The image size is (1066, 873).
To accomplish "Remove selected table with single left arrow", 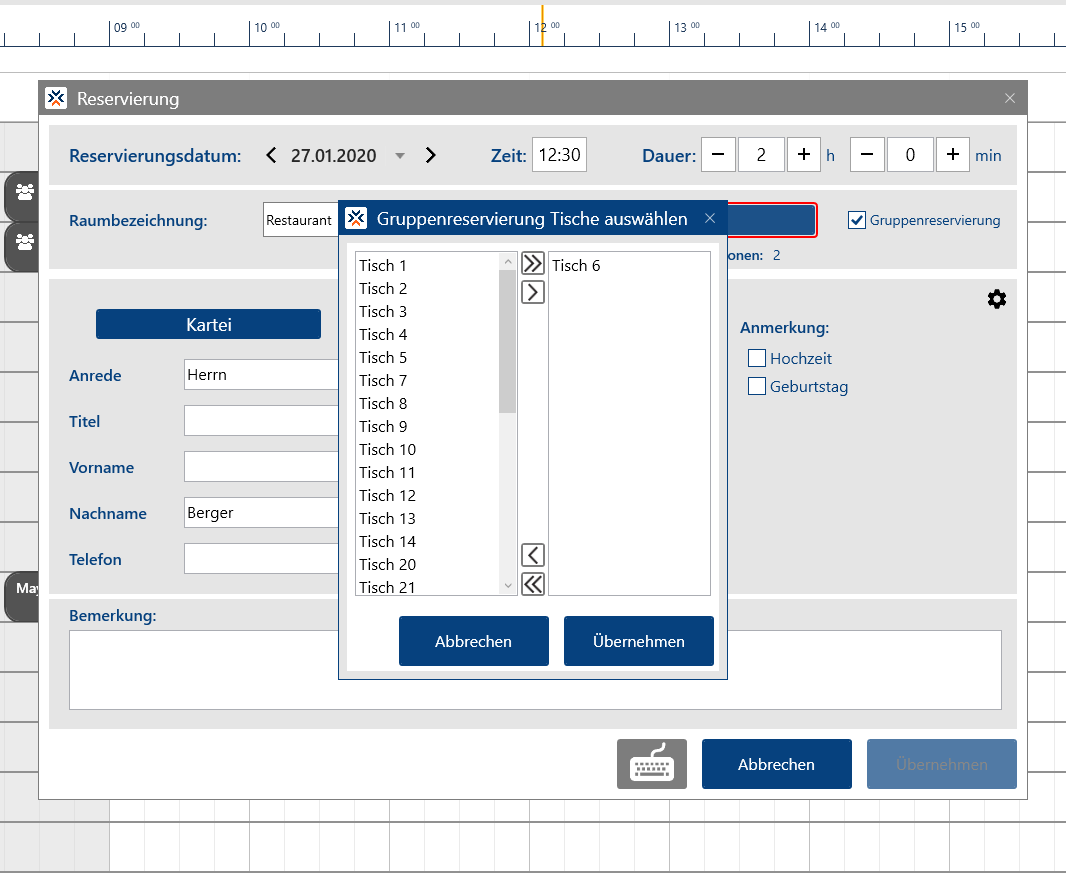I will pos(533,555).
